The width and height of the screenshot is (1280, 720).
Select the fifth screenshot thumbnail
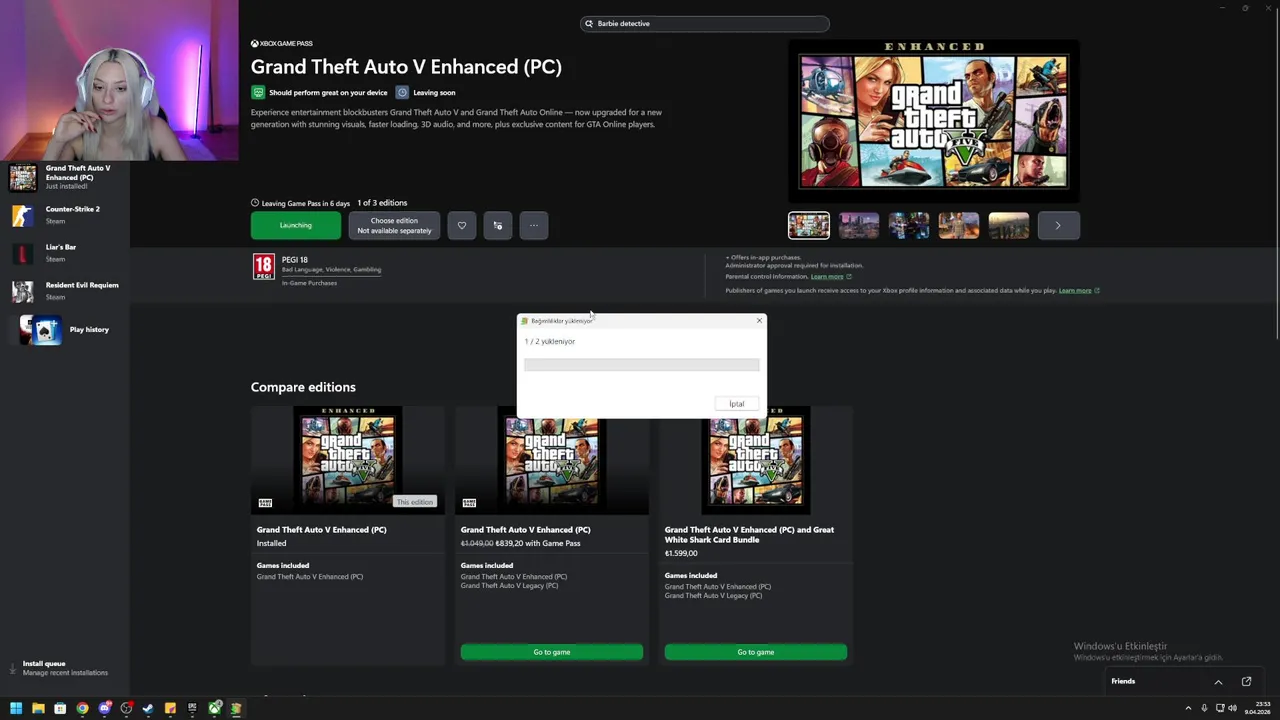click(1009, 225)
